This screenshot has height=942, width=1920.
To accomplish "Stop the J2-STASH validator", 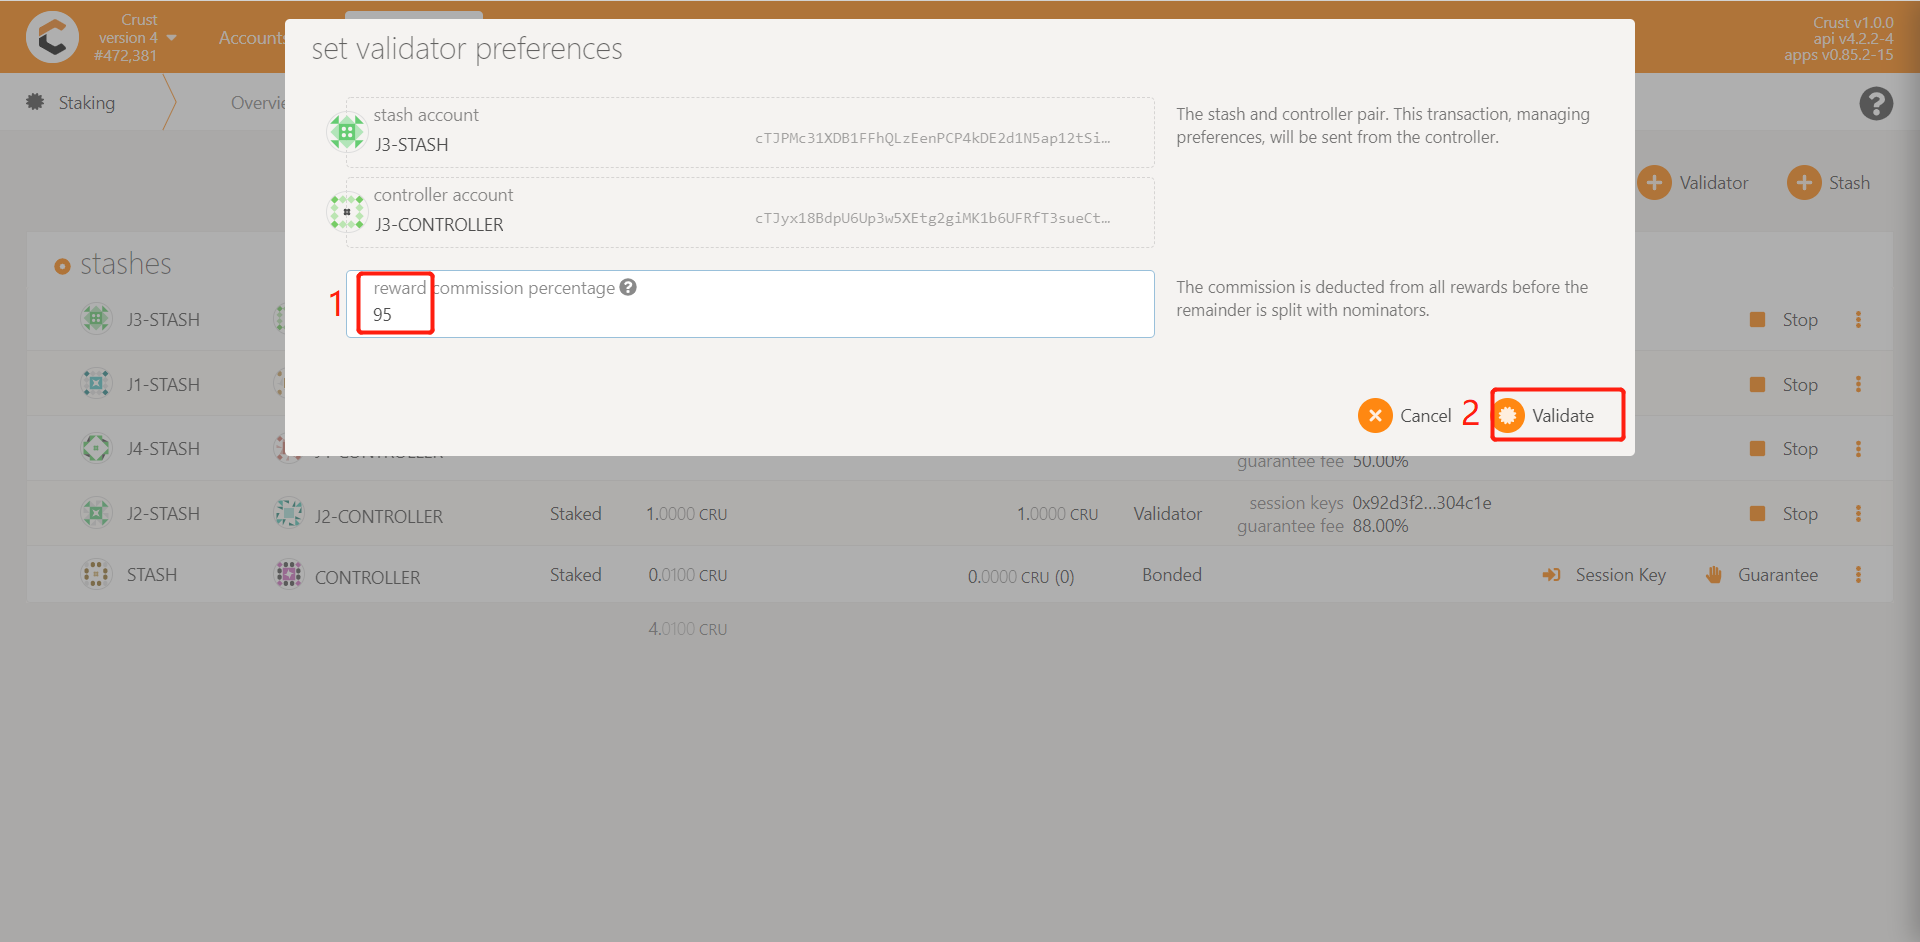I will coord(1784,514).
